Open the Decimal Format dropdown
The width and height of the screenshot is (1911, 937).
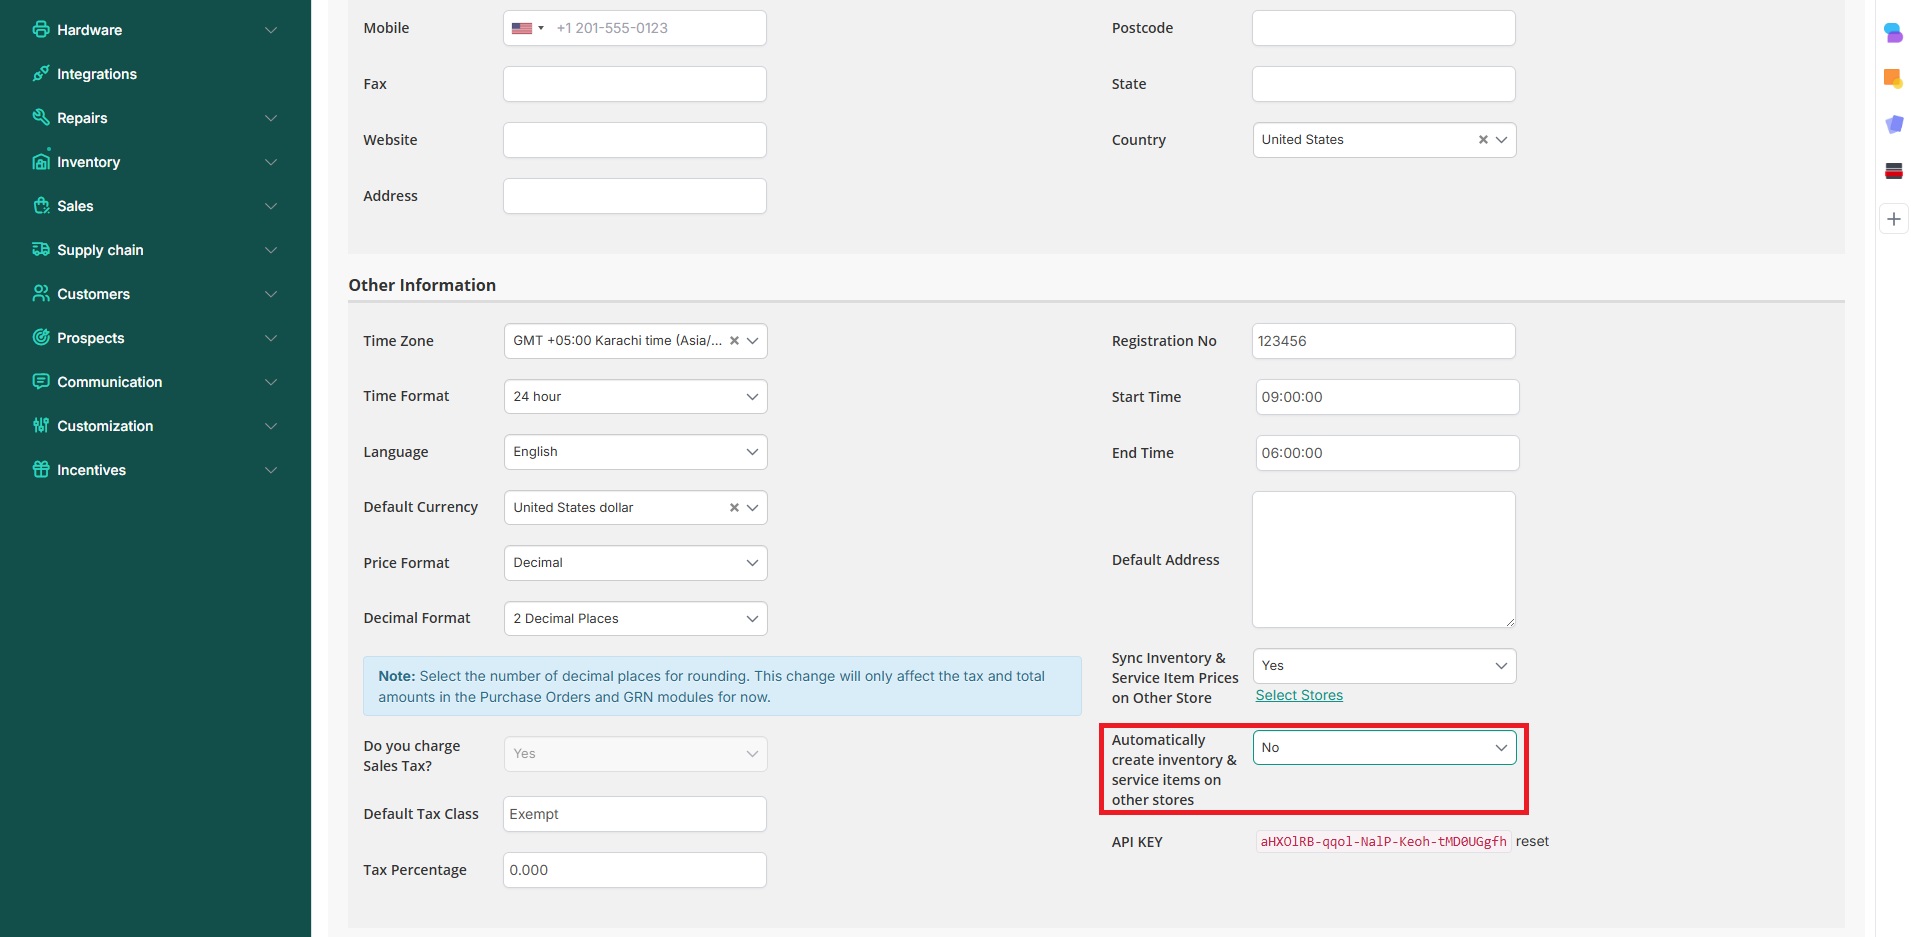[x=635, y=619]
